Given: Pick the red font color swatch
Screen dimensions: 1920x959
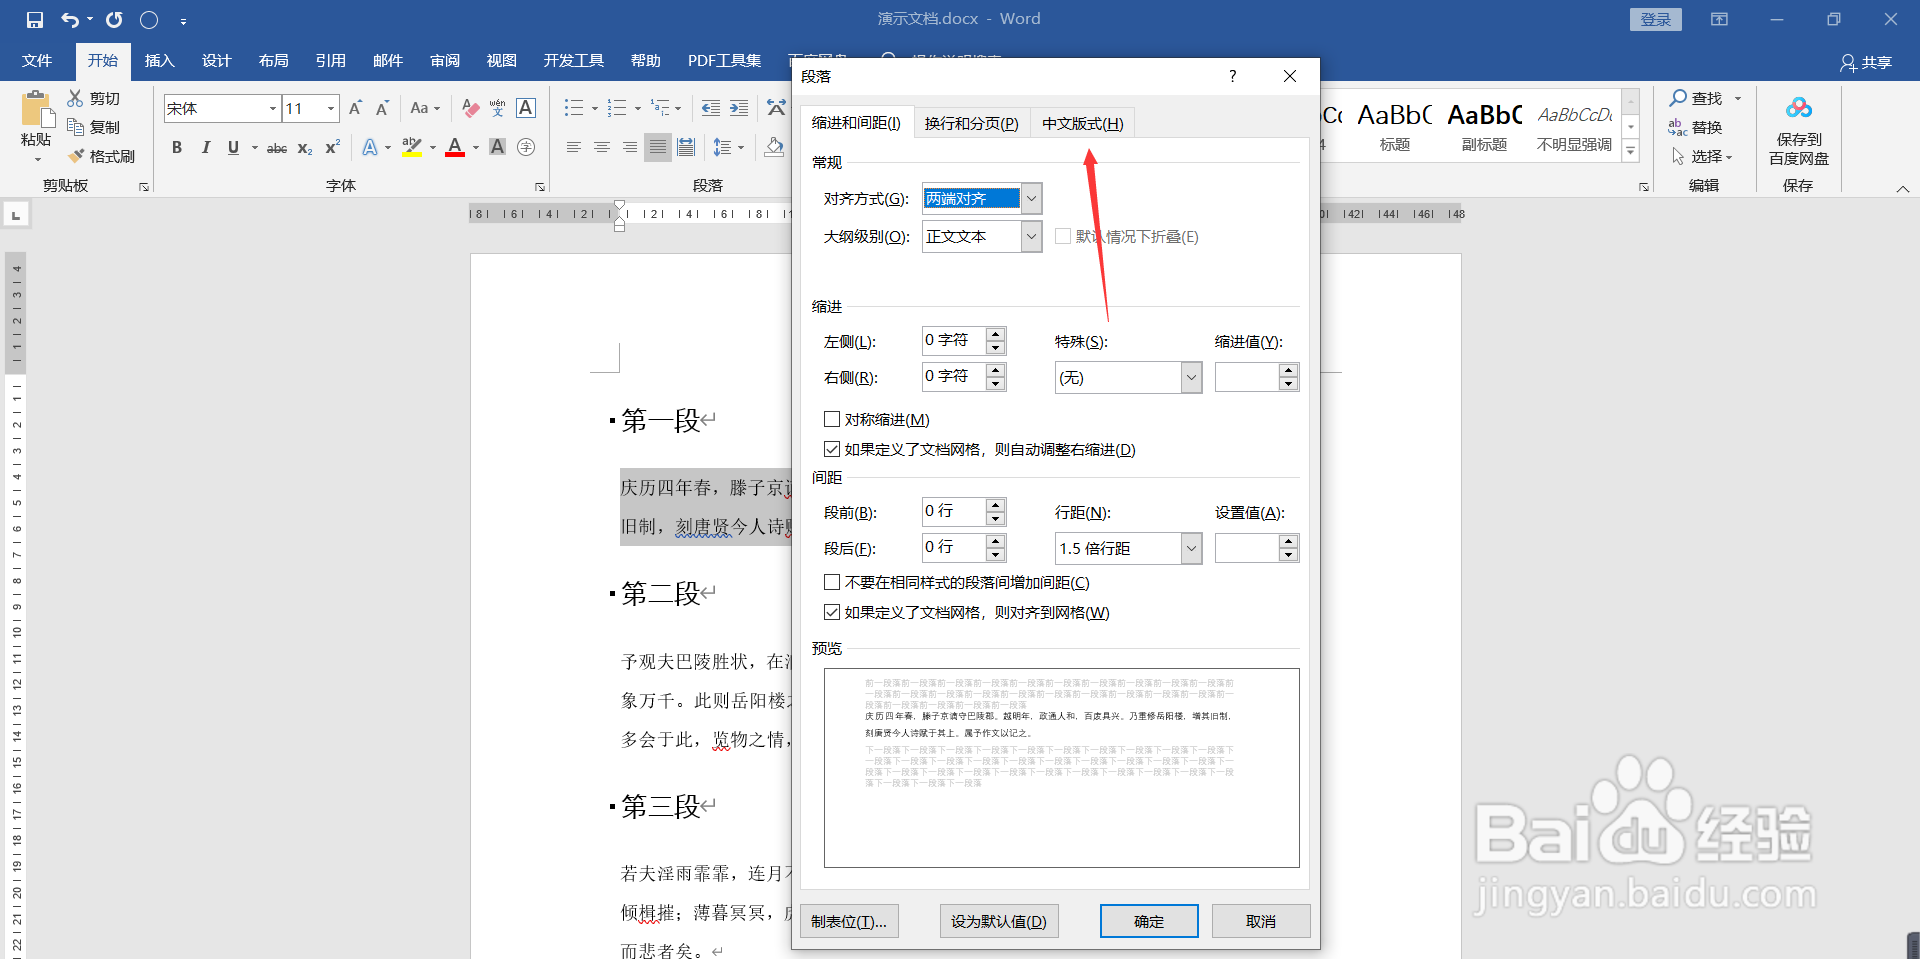Looking at the screenshot, I should click(x=453, y=153).
